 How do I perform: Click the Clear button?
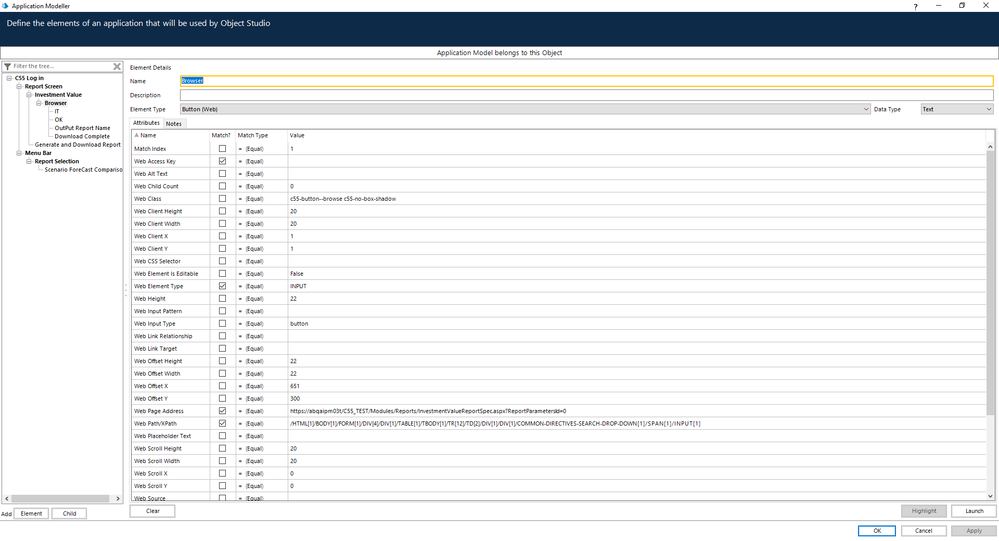[153, 511]
